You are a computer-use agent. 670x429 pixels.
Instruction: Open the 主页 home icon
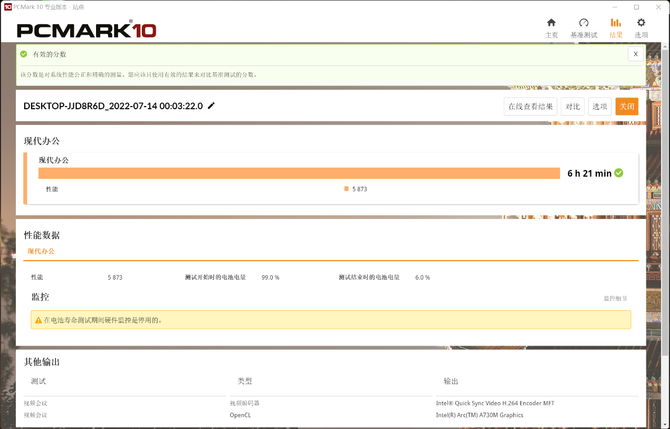pyautogui.click(x=551, y=23)
